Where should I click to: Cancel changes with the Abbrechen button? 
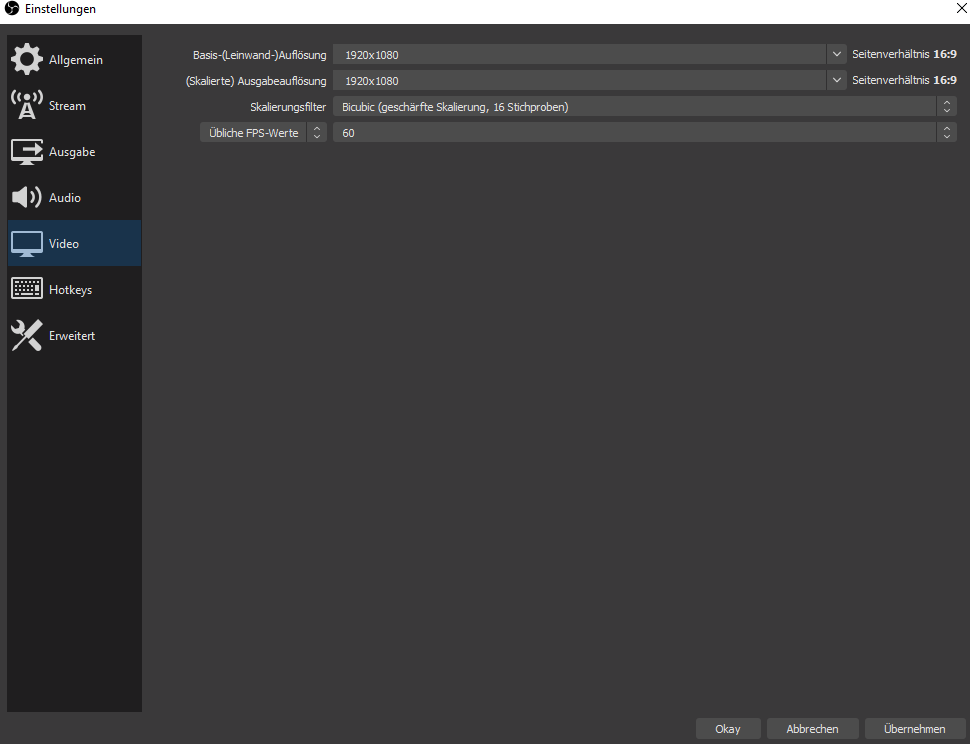tap(812, 728)
